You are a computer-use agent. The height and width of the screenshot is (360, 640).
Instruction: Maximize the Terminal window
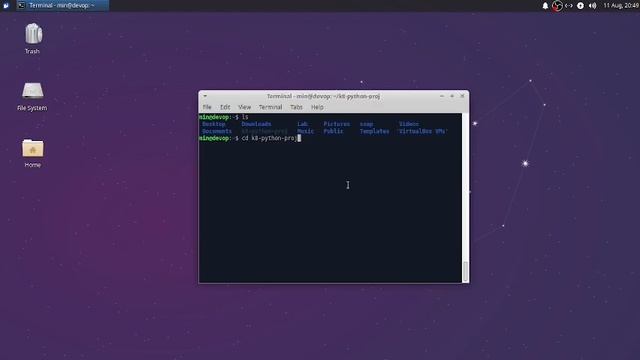(452, 96)
